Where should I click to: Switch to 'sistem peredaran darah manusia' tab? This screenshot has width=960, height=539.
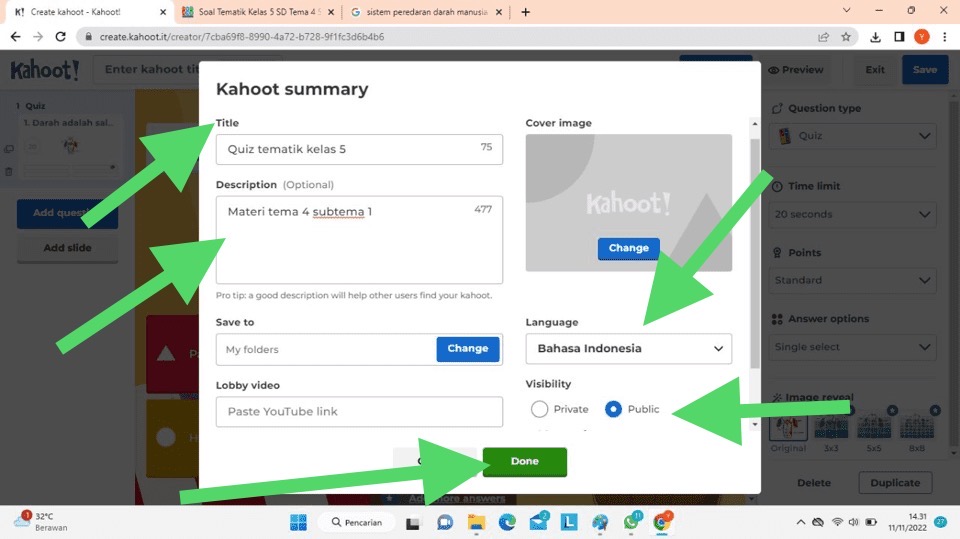(x=427, y=12)
